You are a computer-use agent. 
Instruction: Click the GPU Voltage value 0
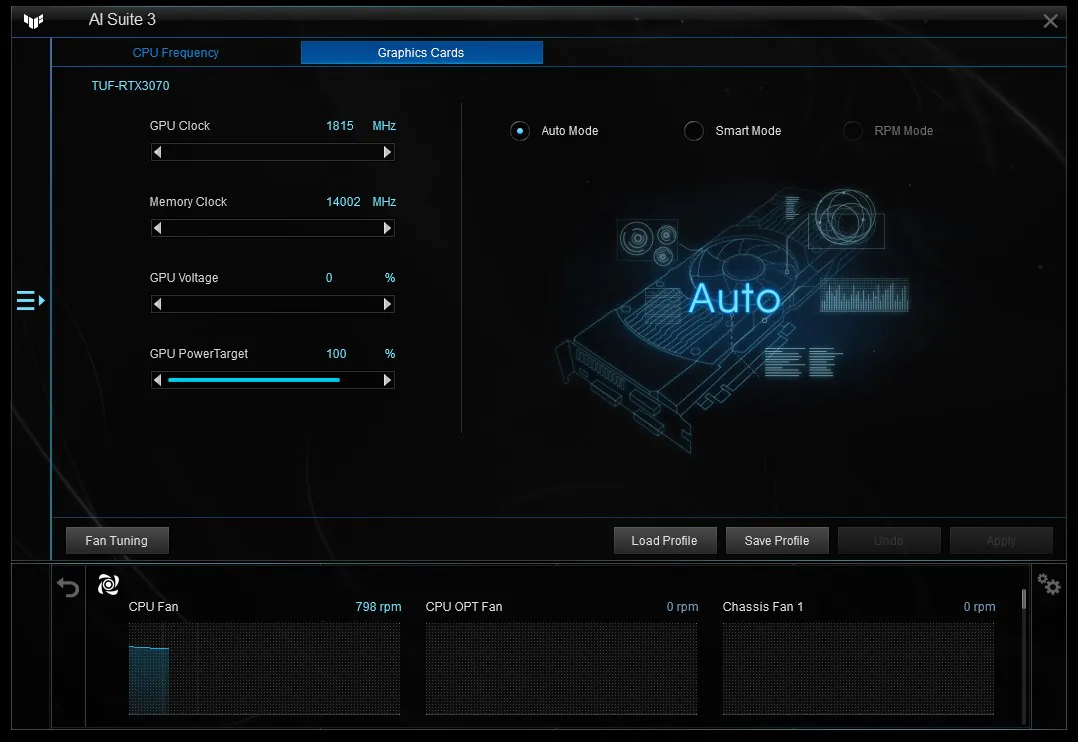tap(329, 278)
